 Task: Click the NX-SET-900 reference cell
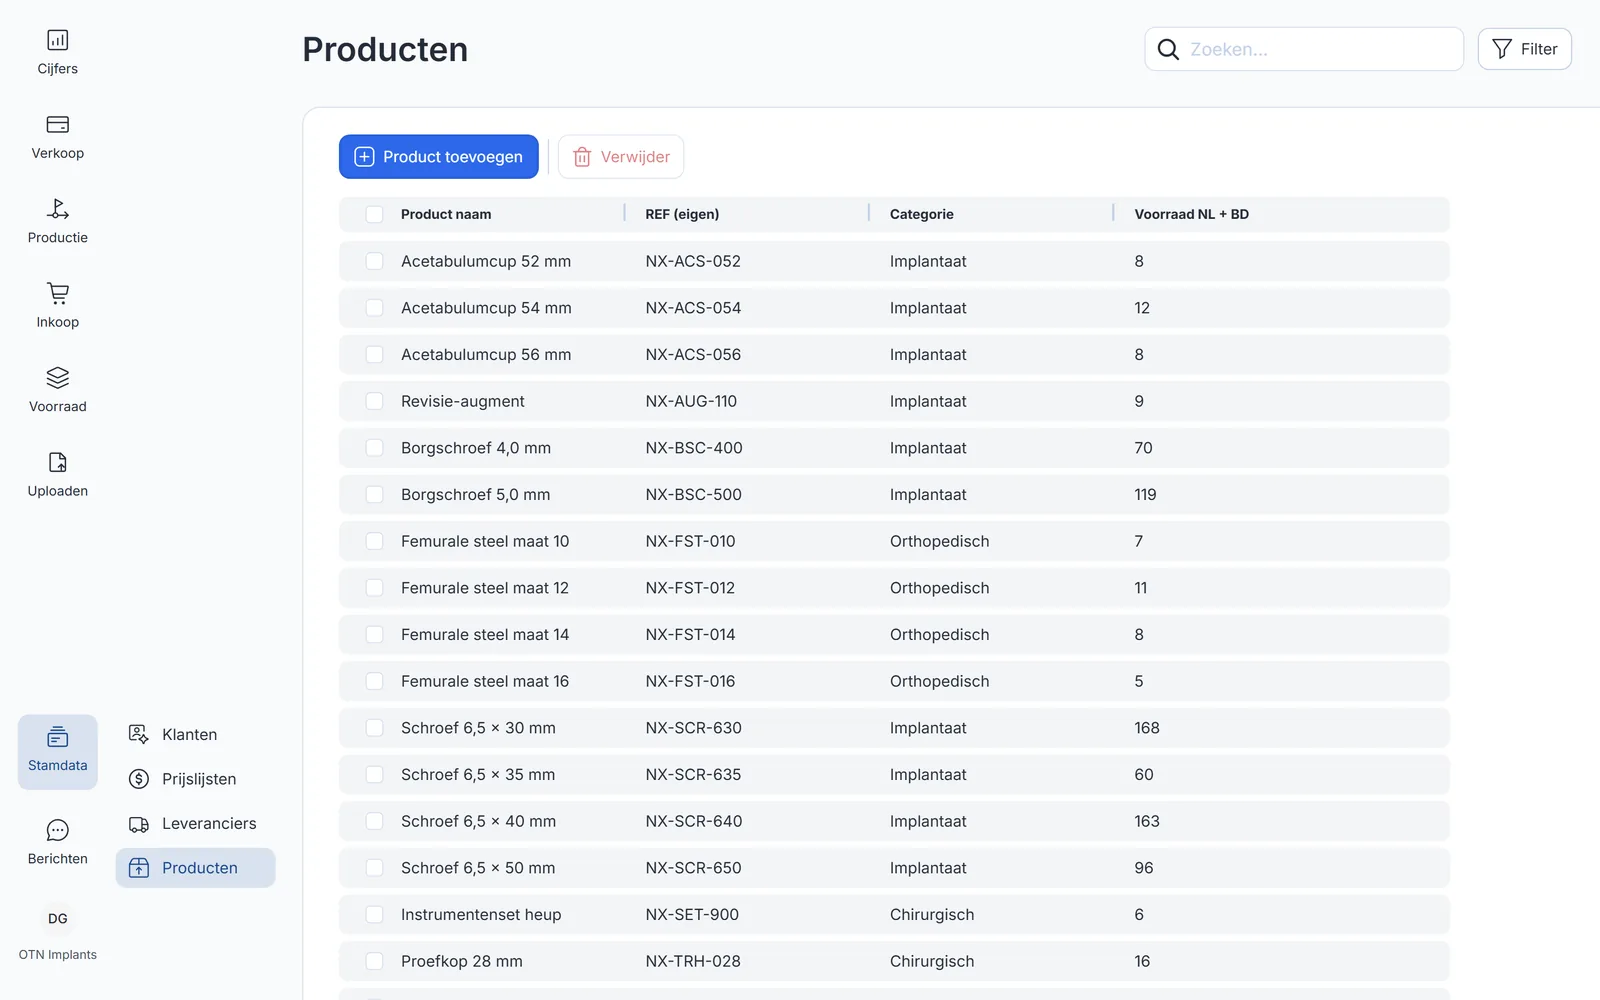(692, 914)
